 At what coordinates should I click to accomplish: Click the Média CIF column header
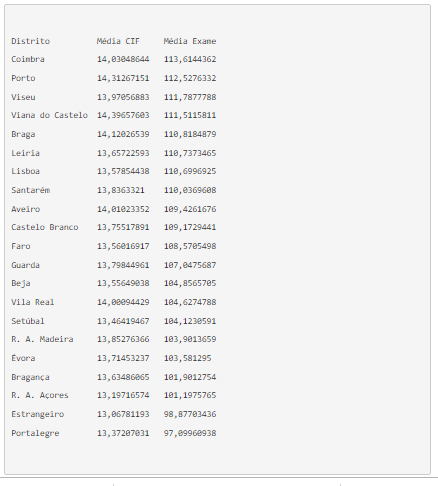(118, 41)
